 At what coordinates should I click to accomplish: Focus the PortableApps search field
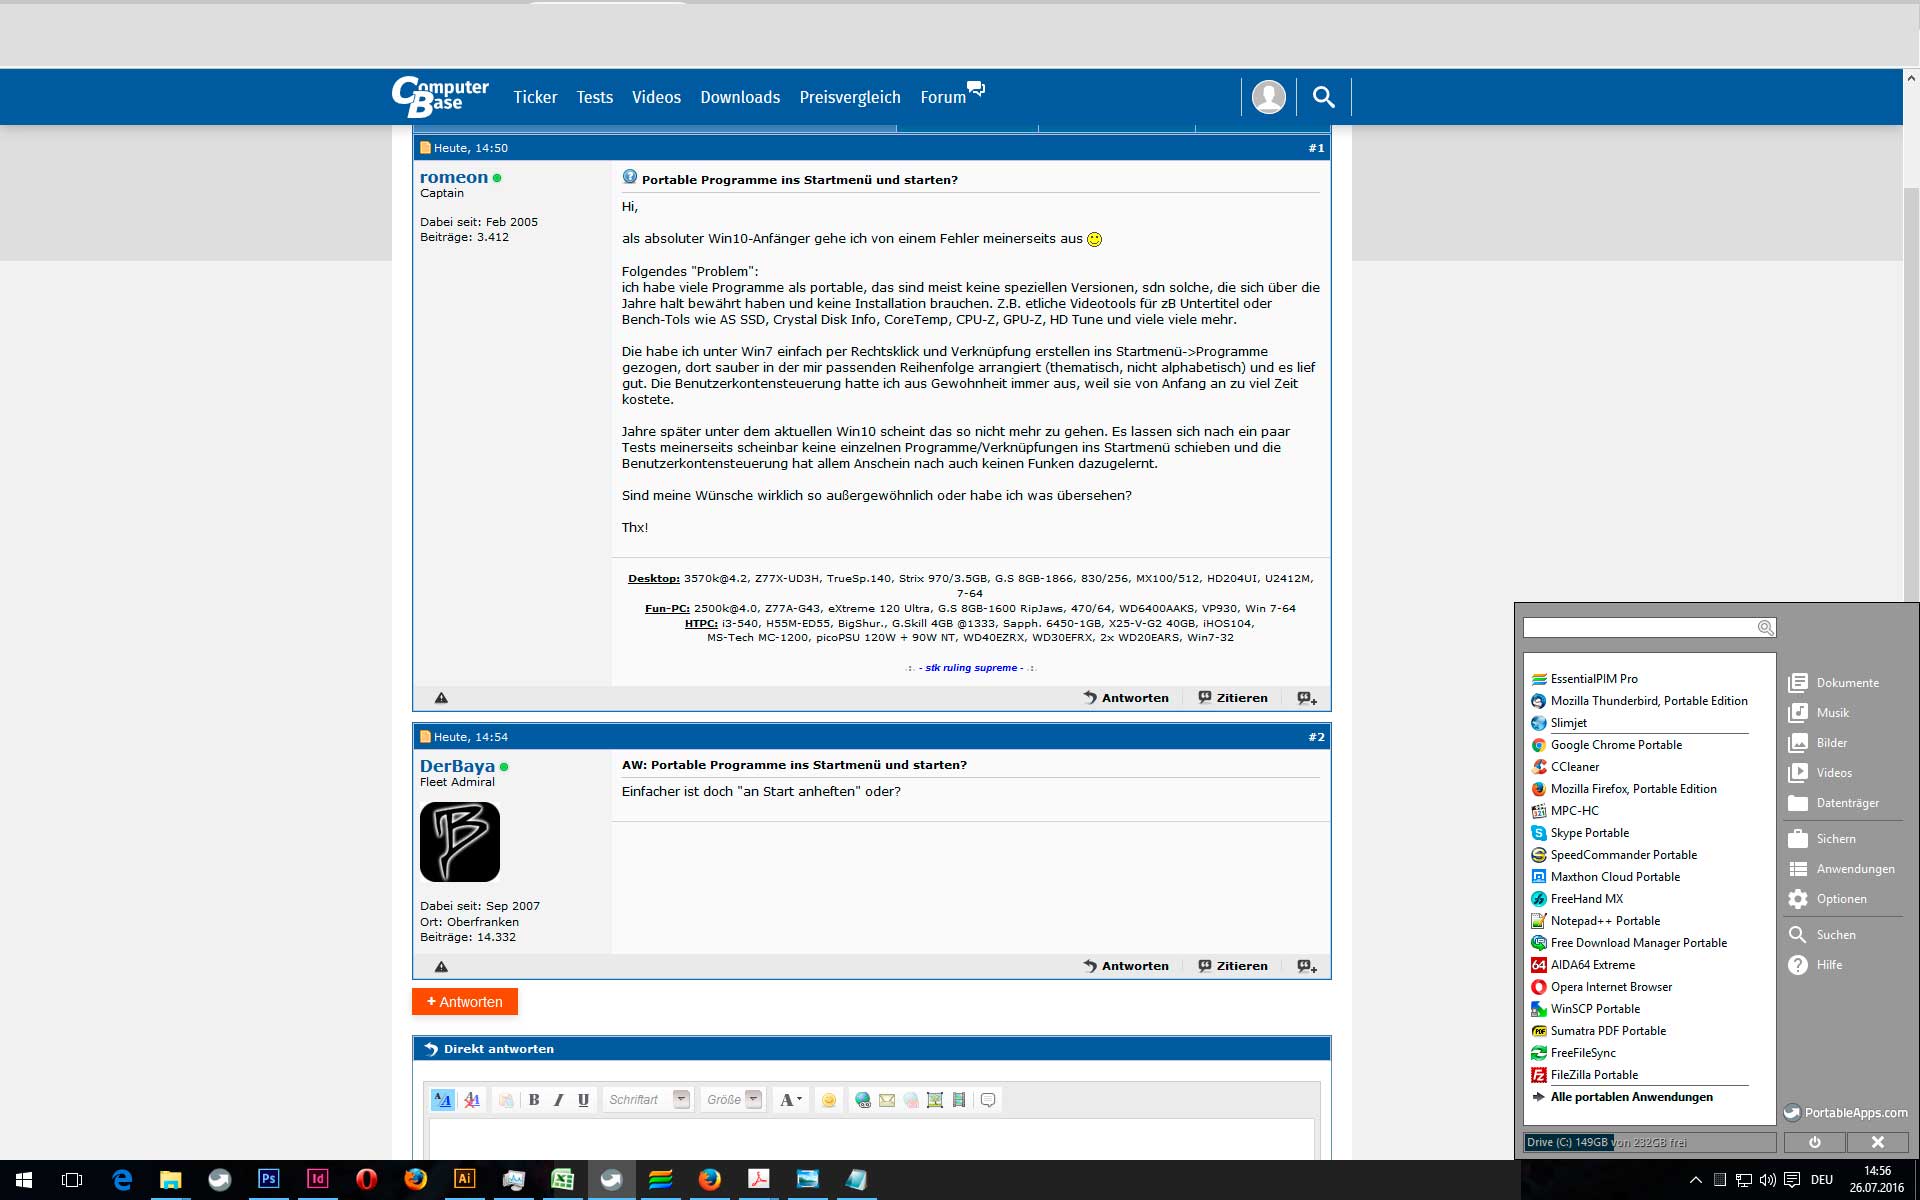pos(1649,628)
